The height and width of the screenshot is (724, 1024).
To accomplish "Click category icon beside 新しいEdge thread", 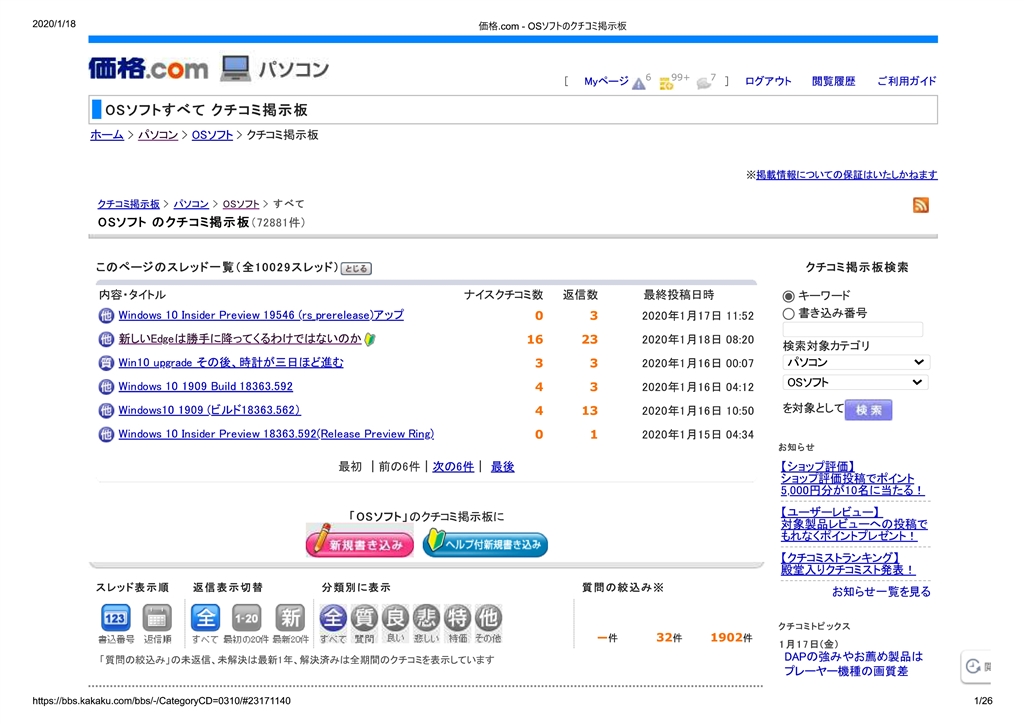I will 106,339.
